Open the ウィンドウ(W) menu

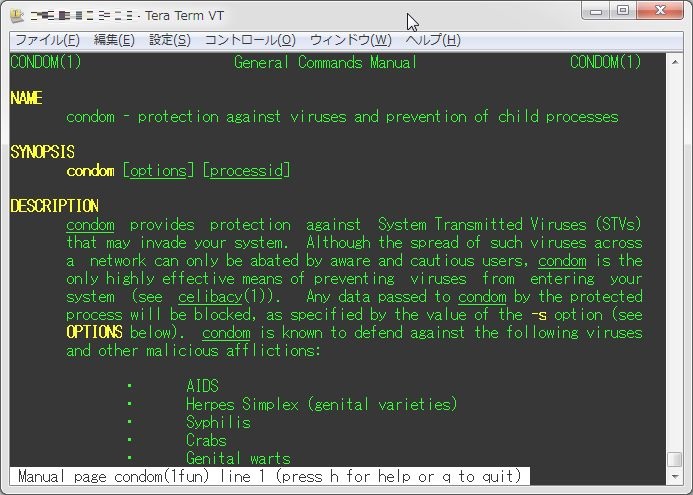pyautogui.click(x=350, y=40)
